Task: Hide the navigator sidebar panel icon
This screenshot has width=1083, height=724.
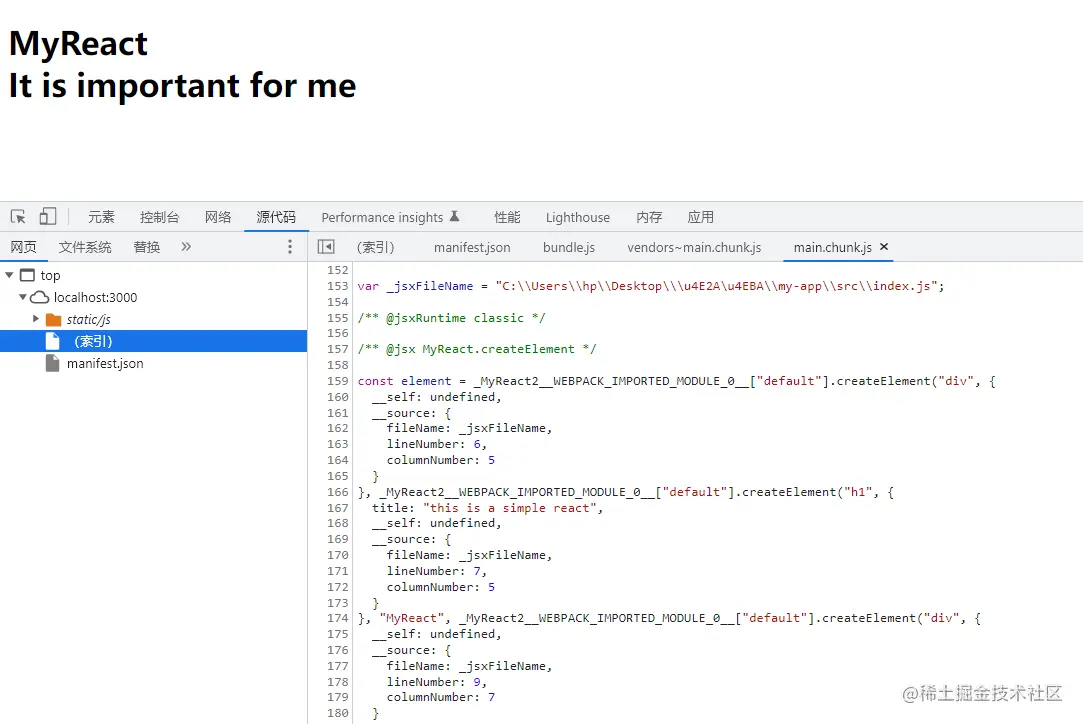Action: click(x=326, y=247)
